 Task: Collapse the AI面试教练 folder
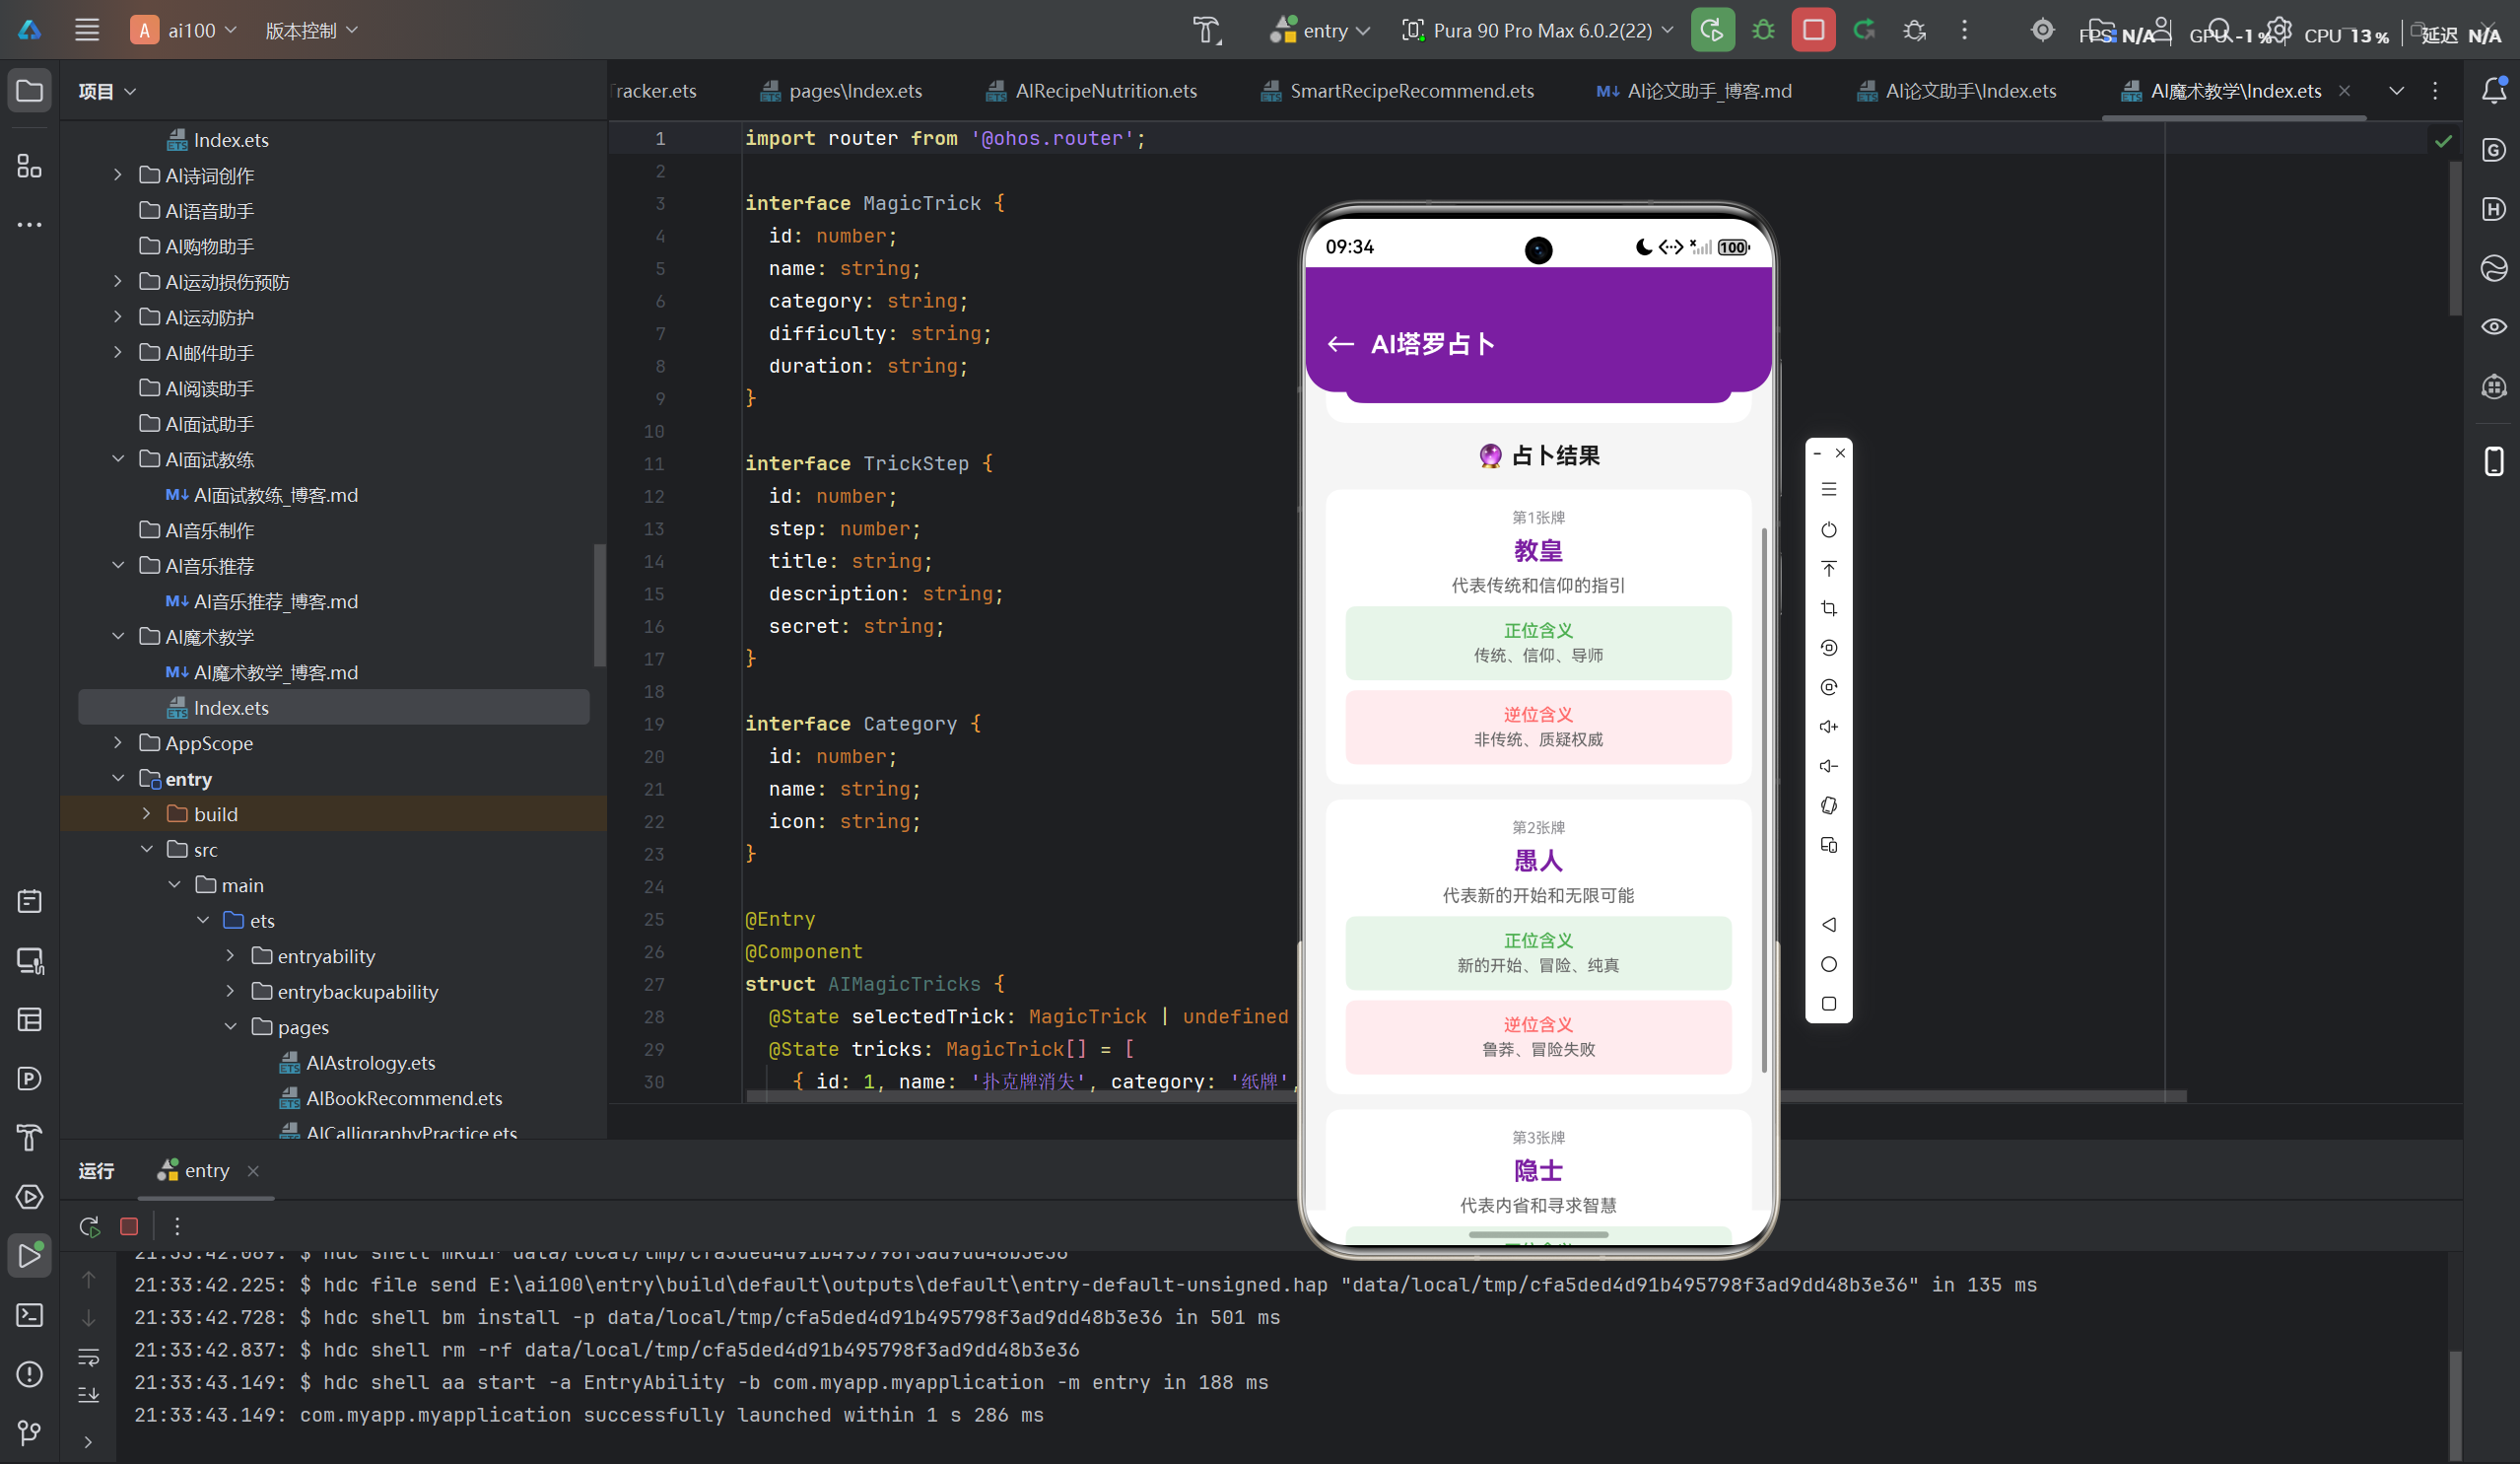coord(118,459)
